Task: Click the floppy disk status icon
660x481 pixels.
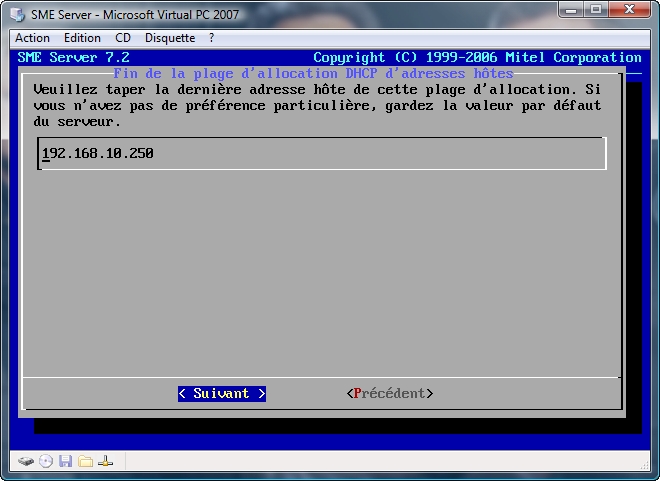Action: tap(65, 461)
